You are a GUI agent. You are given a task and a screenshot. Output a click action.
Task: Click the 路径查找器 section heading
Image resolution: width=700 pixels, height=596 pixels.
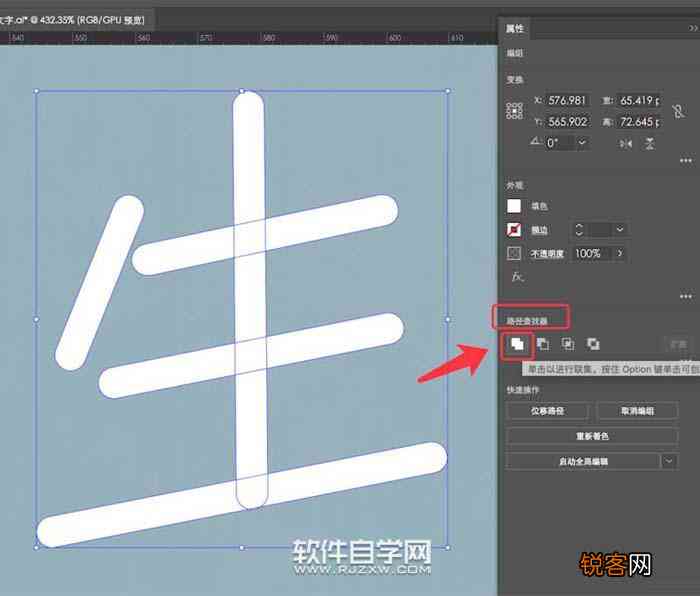[527, 321]
